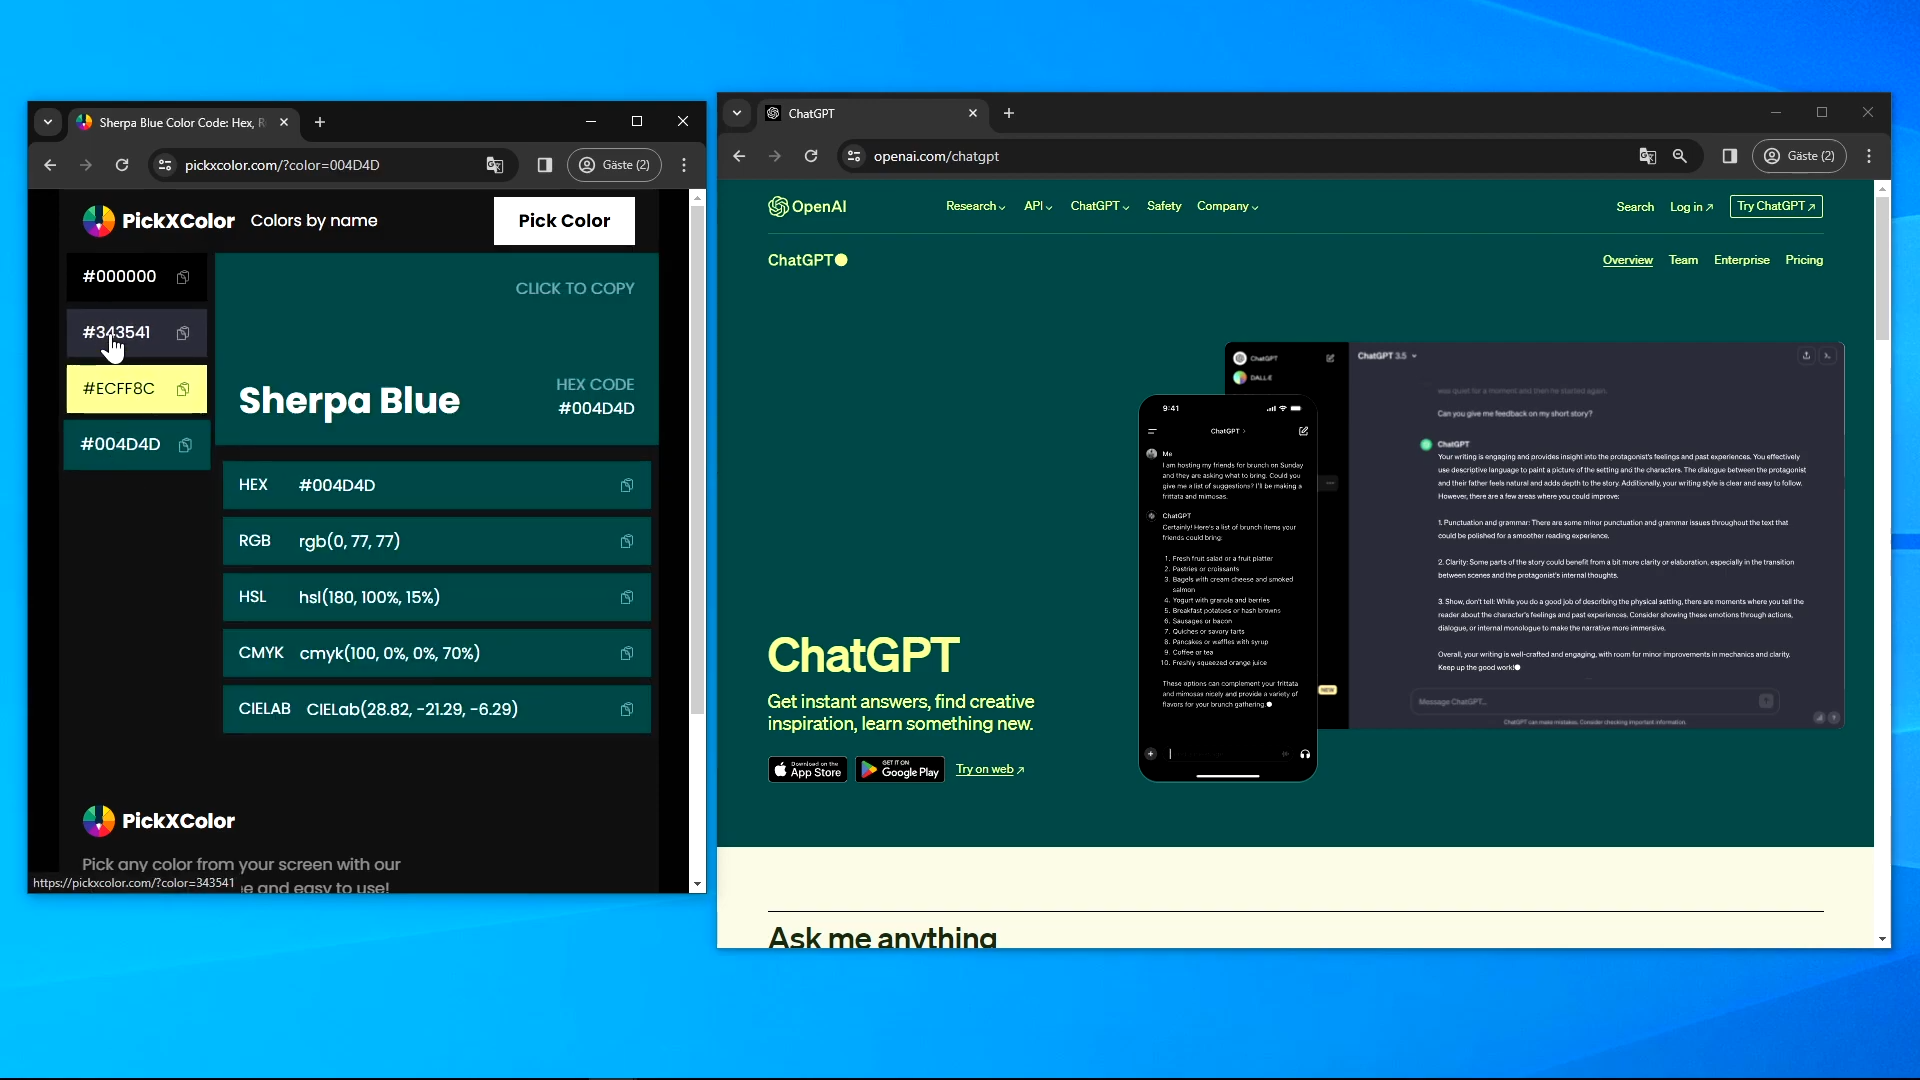
Task: Copy the RGB value row icon
Action: point(627,541)
